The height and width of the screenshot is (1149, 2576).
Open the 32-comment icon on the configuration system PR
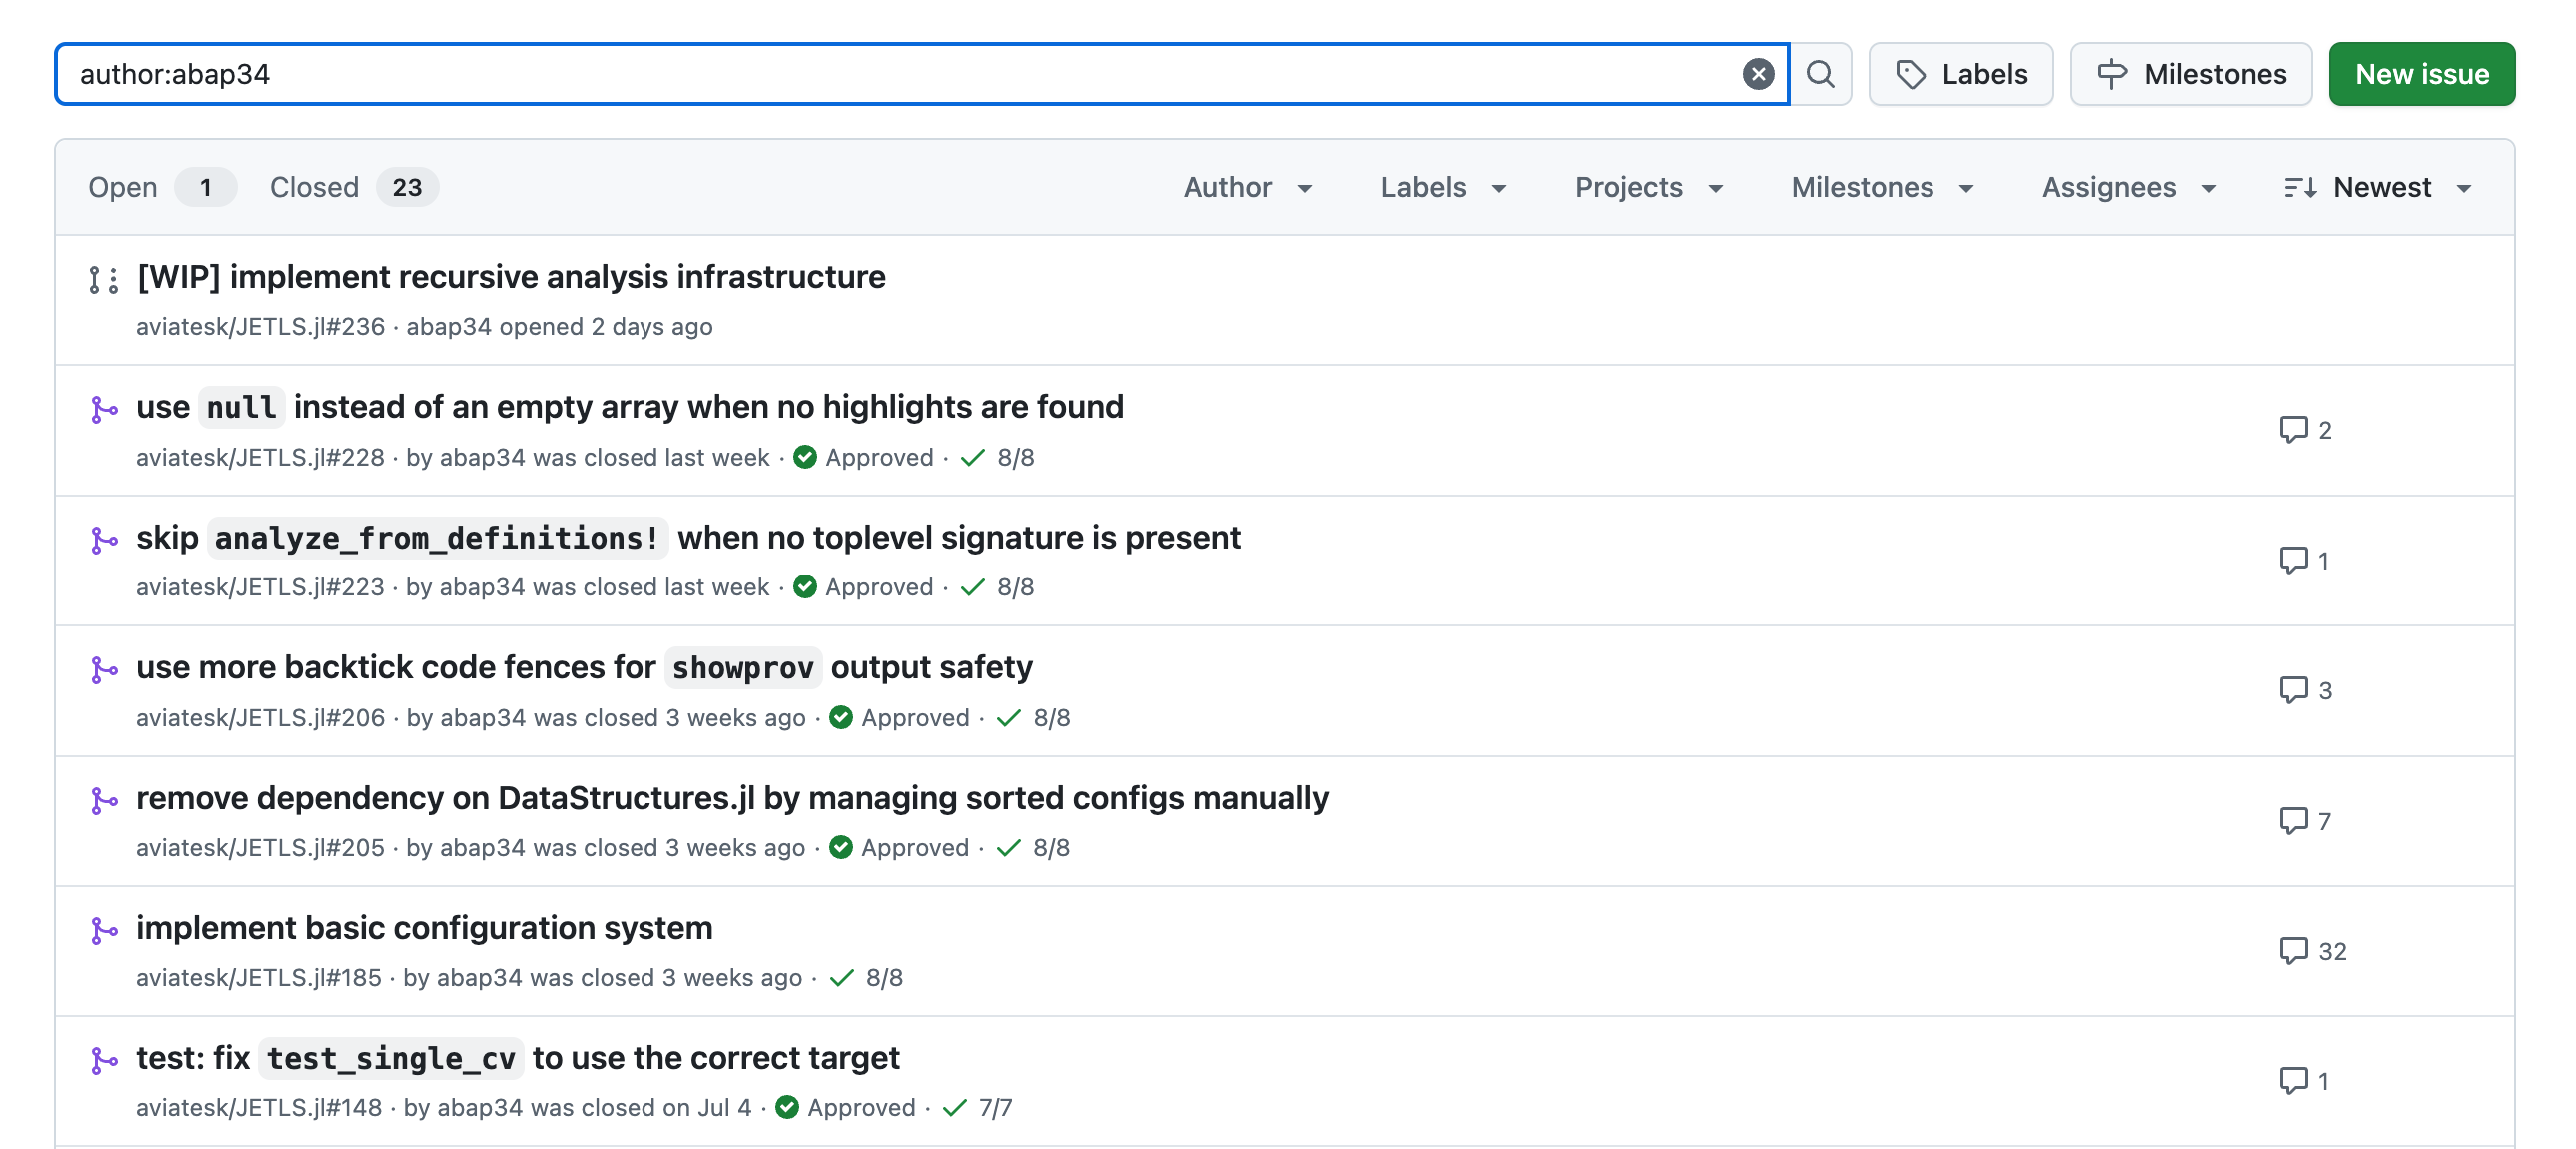pos(2292,951)
